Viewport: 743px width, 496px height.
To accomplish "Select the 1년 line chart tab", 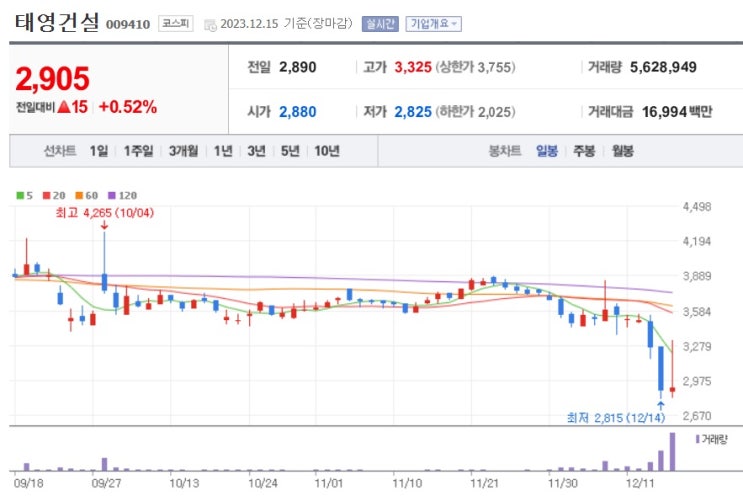I will [223, 151].
